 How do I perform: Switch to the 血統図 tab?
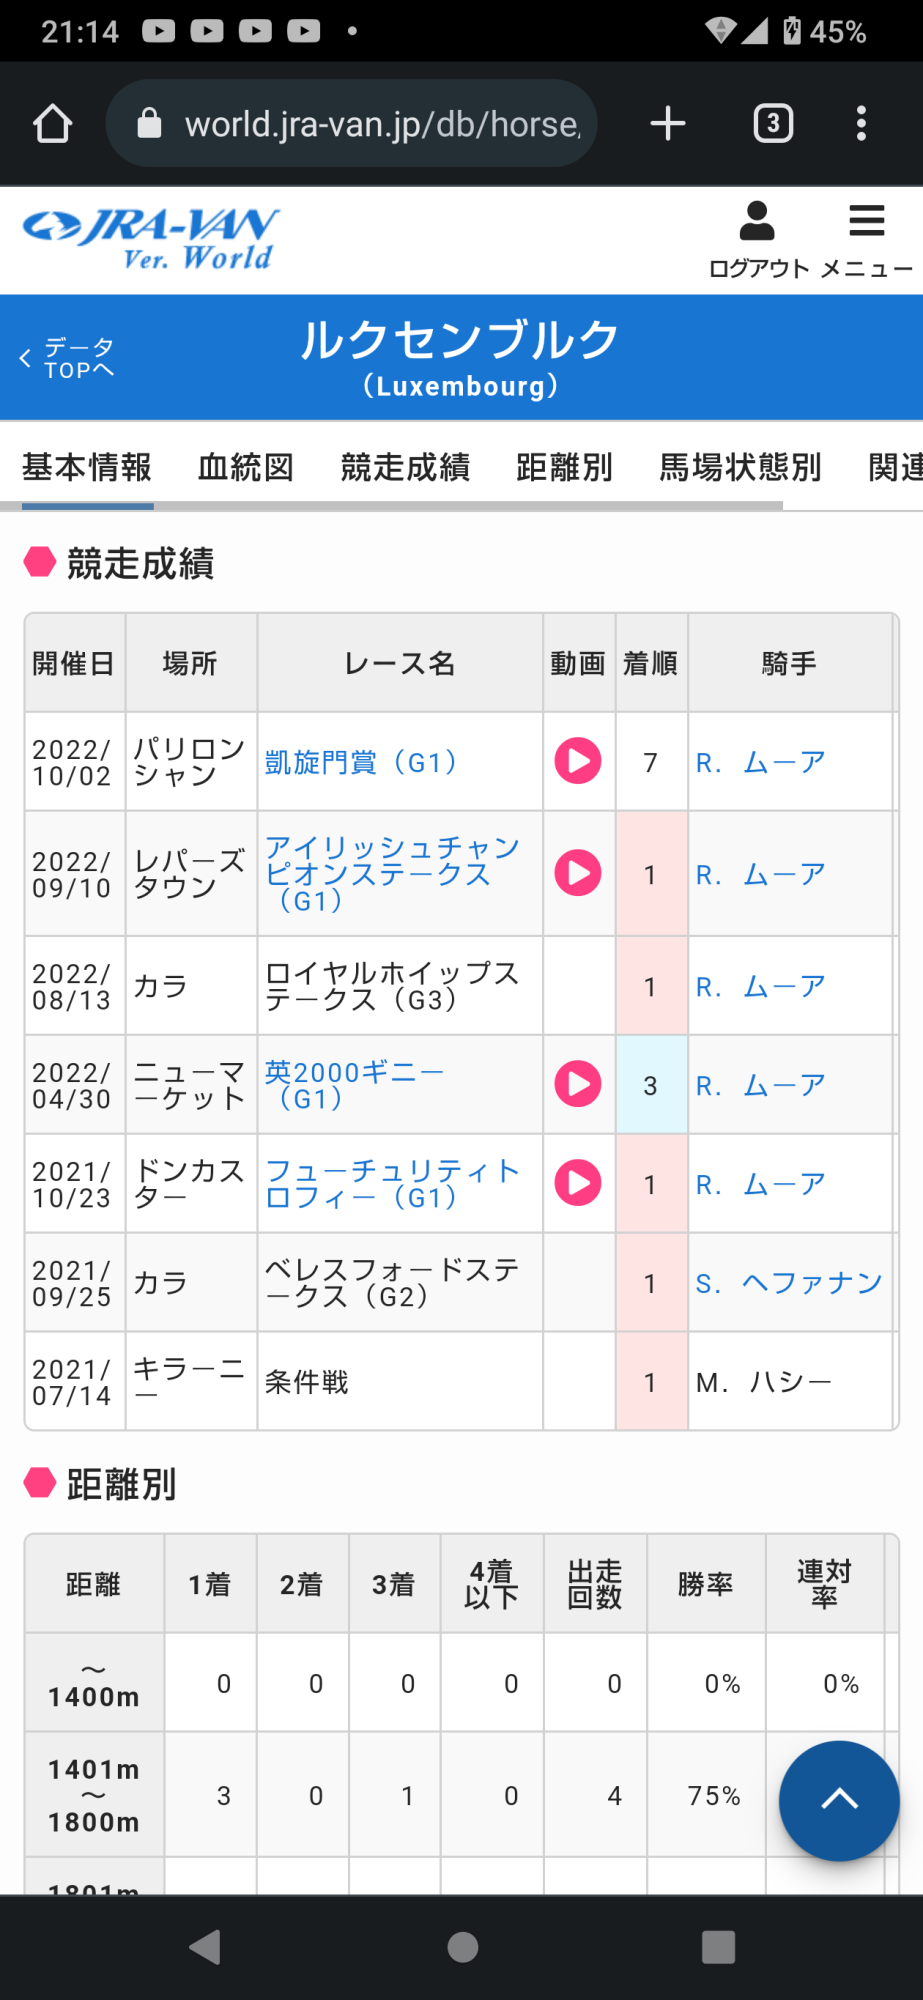(246, 467)
